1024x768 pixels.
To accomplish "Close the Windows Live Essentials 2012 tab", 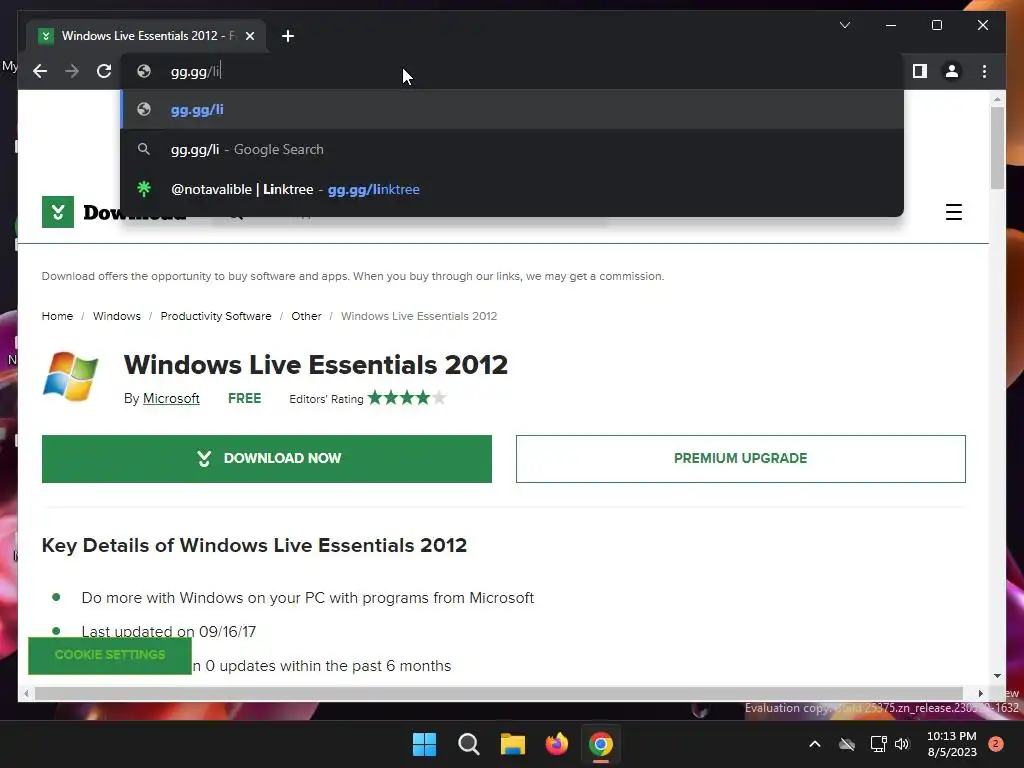I will pos(250,36).
